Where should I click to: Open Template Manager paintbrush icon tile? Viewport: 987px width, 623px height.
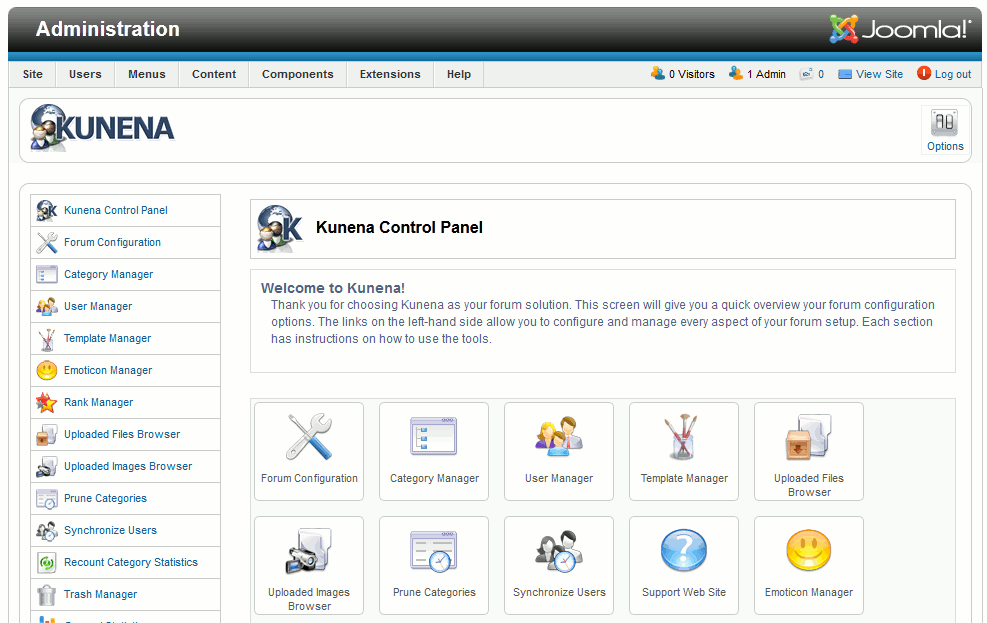pyautogui.click(x=684, y=438)
